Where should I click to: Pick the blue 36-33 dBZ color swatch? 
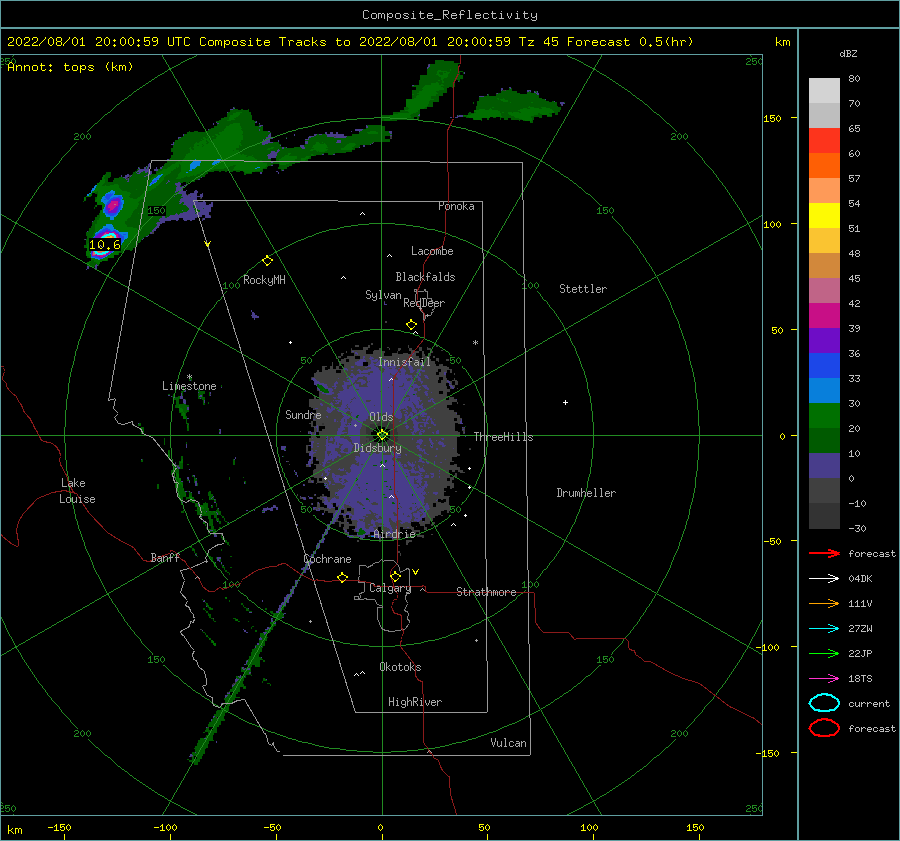824,366
